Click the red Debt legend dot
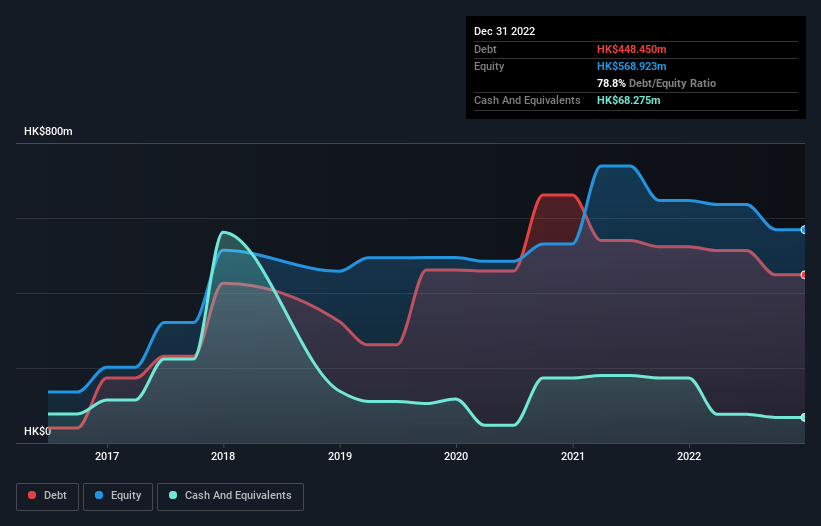The width and height of the screenshot is (821, 526). point(32,495)
